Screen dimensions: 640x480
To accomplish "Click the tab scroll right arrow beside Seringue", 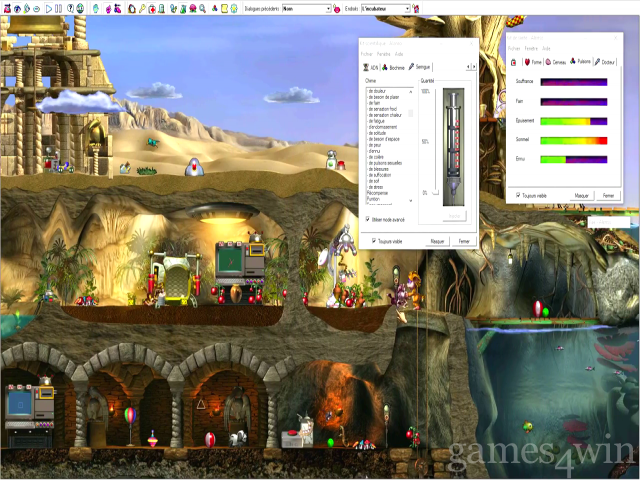I will (474, 67).
